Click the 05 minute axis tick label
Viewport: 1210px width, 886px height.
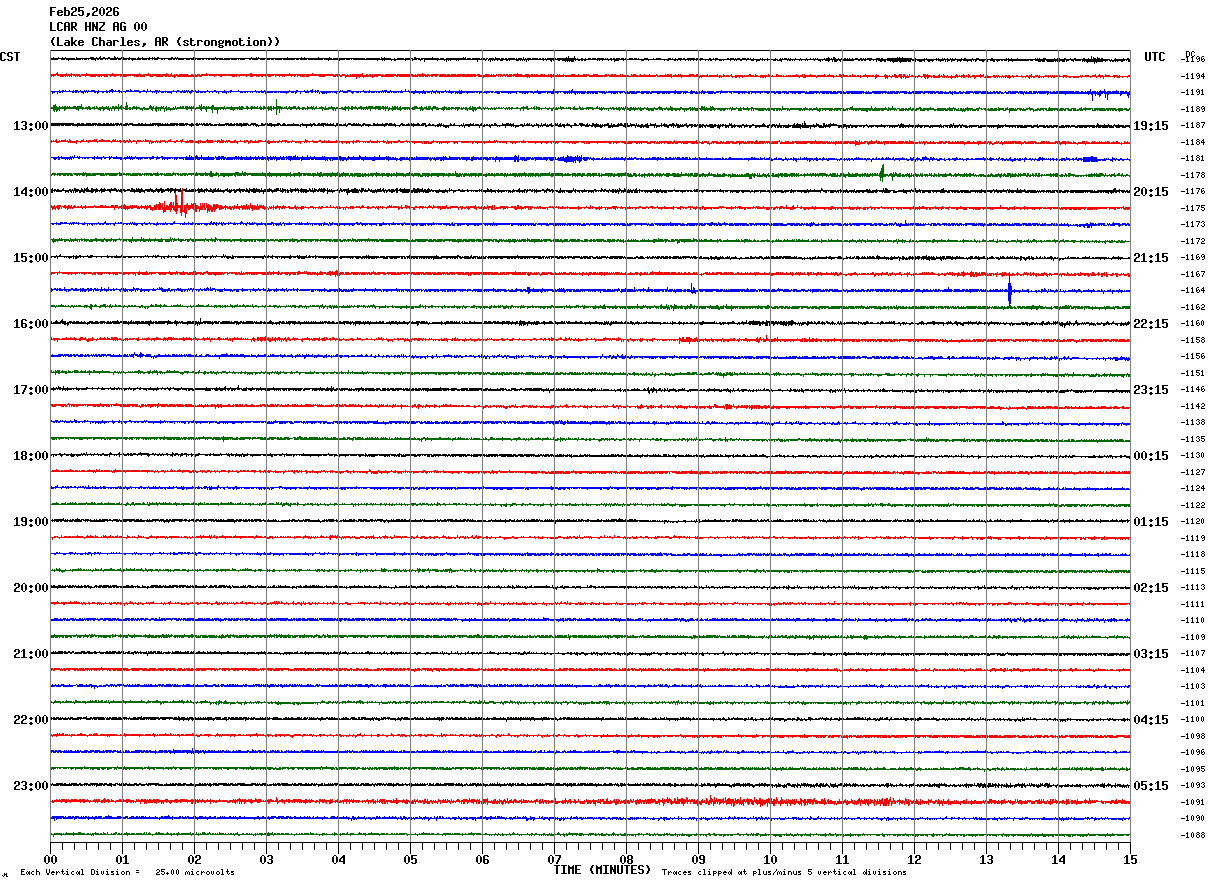(x=410, y=859)
